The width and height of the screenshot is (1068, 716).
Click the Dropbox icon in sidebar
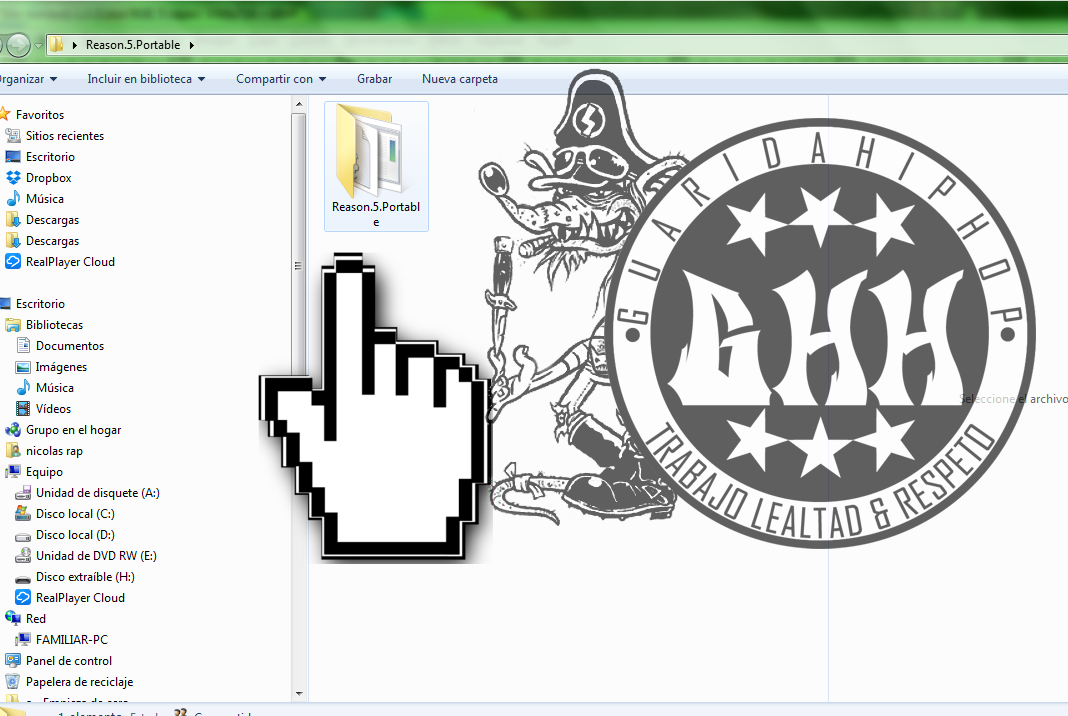12,178
